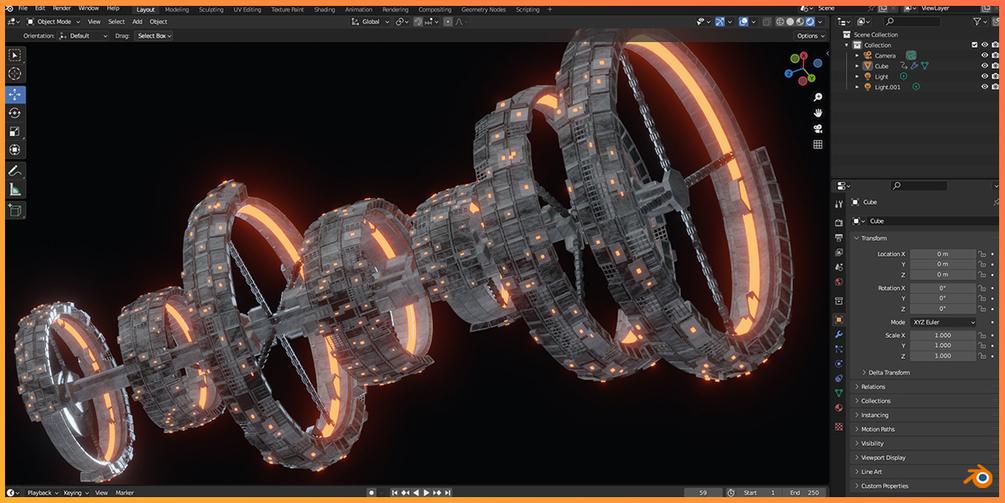Open timeline Keying menu
Viewport: 1005px width, 503px height.
76,493
